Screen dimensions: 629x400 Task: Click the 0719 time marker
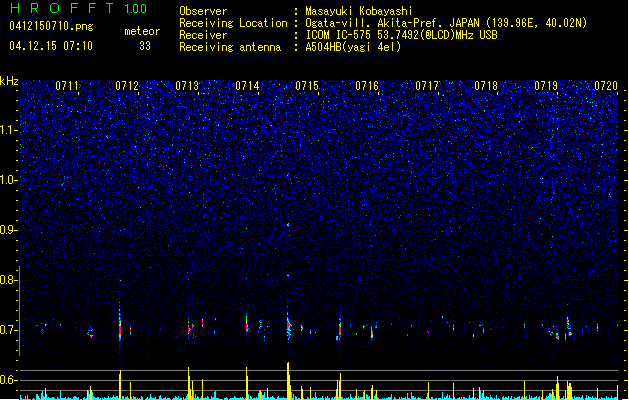pos(546,86)
